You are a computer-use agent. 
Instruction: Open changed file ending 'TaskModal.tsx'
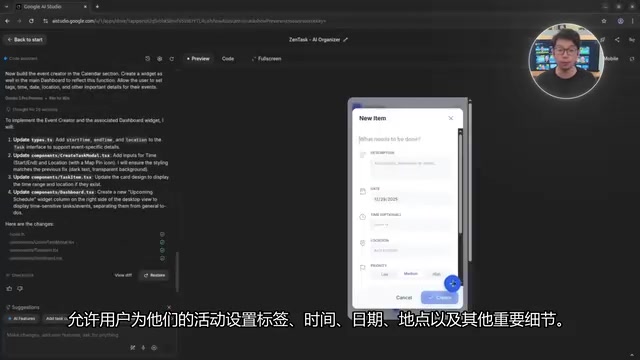point(87,242)
